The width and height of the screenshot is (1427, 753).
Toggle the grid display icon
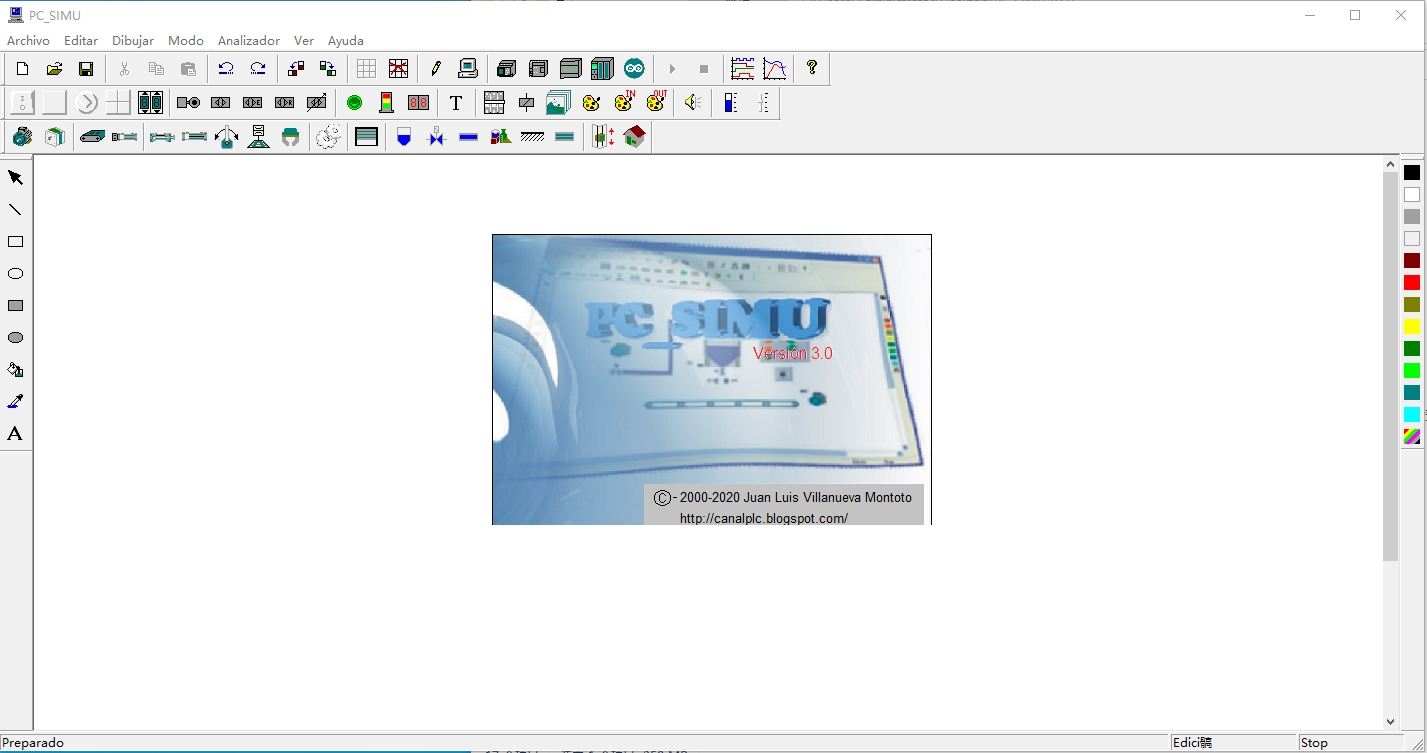[x=367, y=69]
